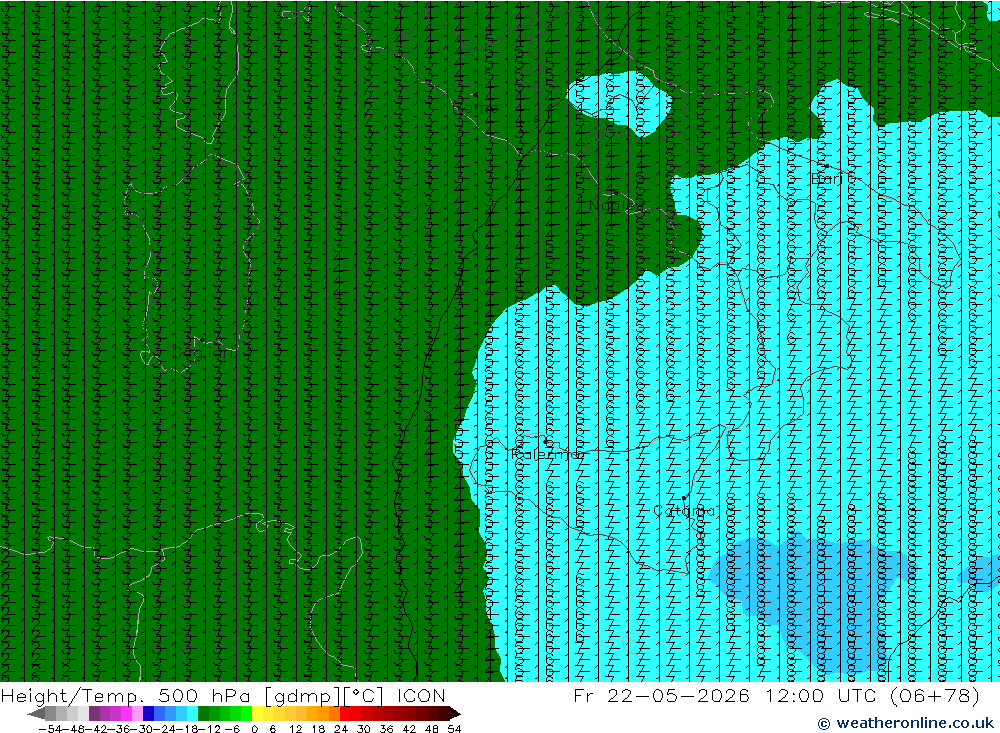Image resolution: width=1000 pixels, height=733 pixels.
Task: Click the grey left arrow of the legend
Action: click(x=36, y=713)
